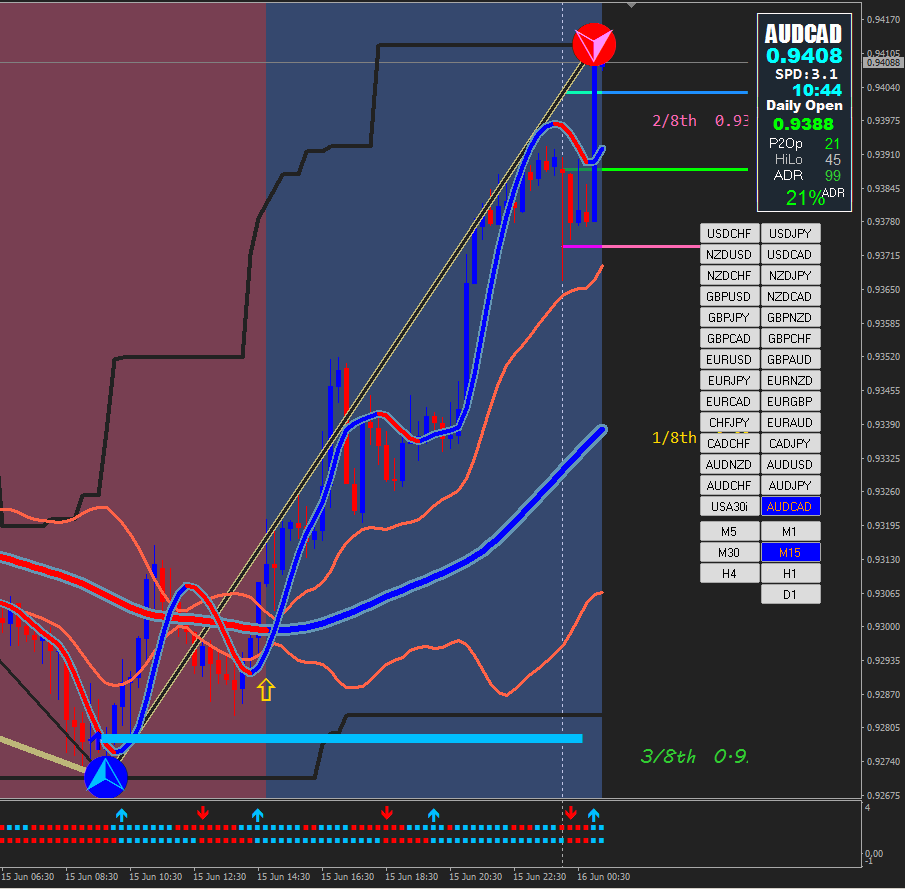Select the H4 timeframe button

[729, 574]
